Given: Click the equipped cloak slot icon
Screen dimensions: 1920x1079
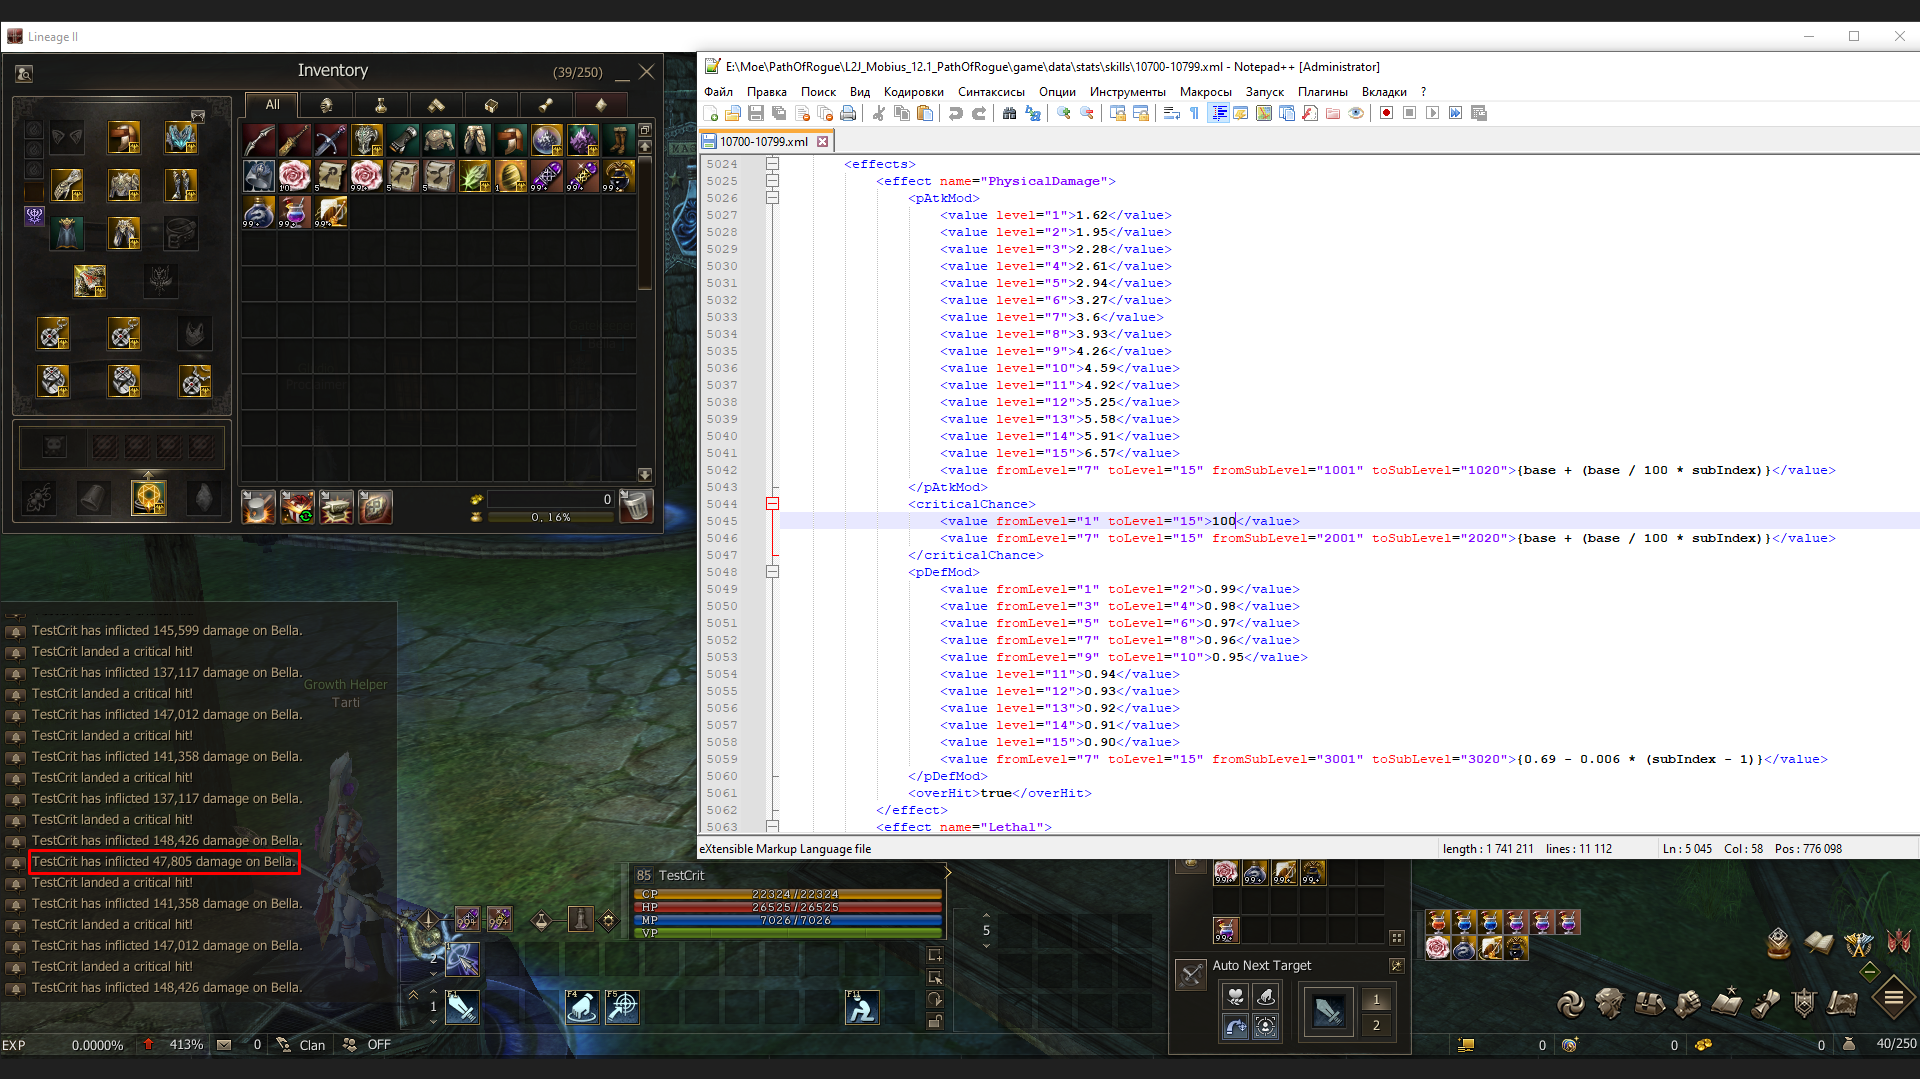Looking at the screenshot, I should 67,233.
